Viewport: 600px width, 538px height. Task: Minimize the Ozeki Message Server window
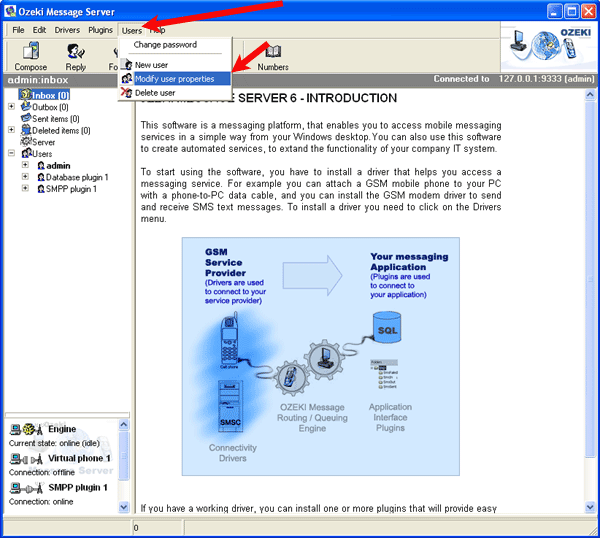[x=555, y=11]
